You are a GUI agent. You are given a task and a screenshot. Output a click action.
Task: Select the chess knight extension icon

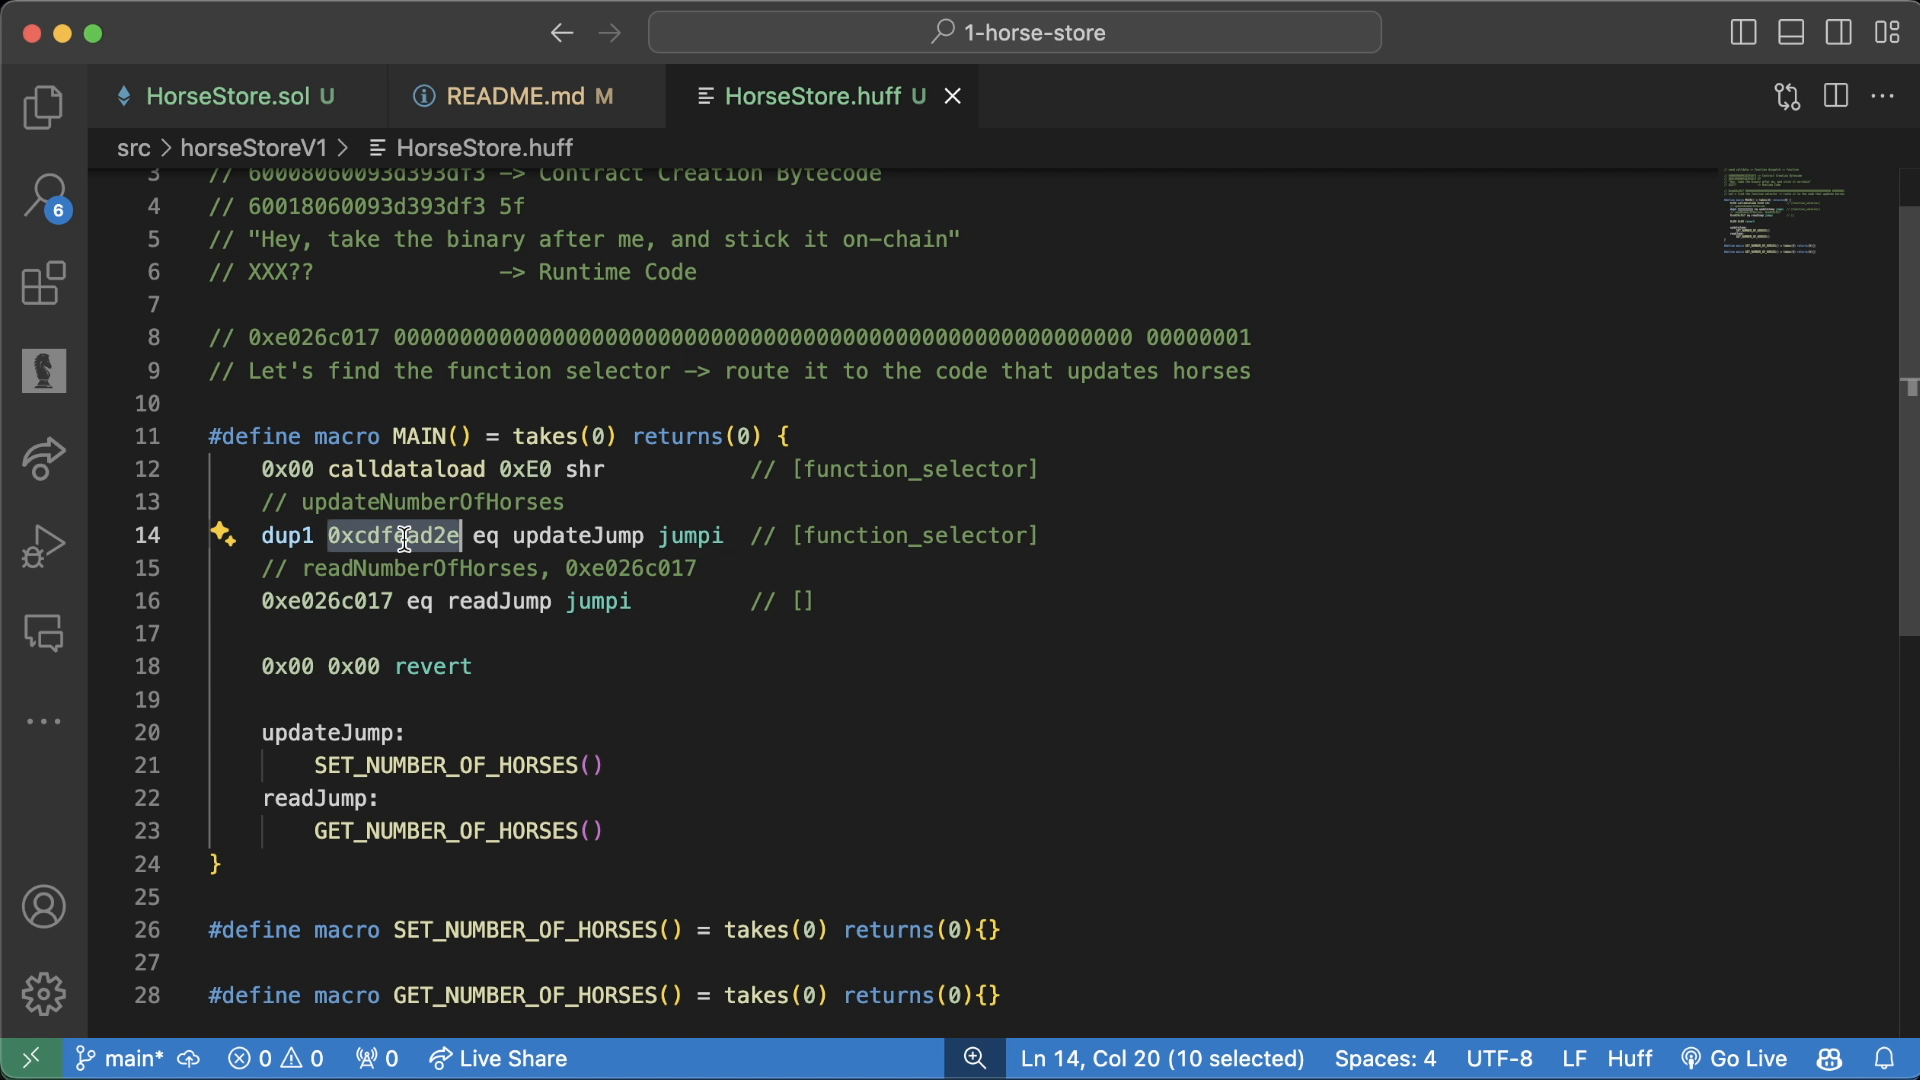[x=43, y=370]
